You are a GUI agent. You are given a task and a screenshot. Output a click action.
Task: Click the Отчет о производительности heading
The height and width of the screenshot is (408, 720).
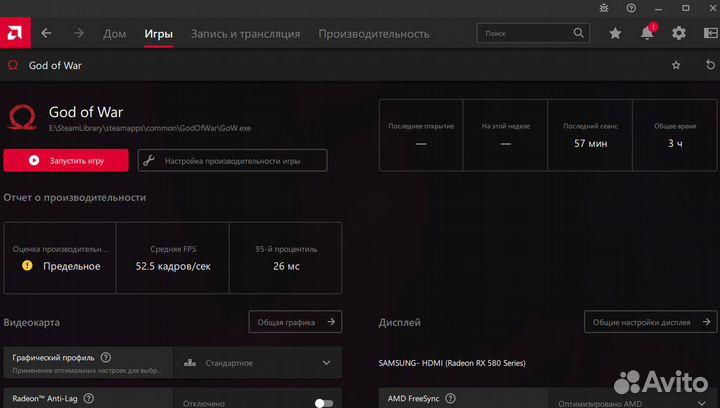coord(75,198)
